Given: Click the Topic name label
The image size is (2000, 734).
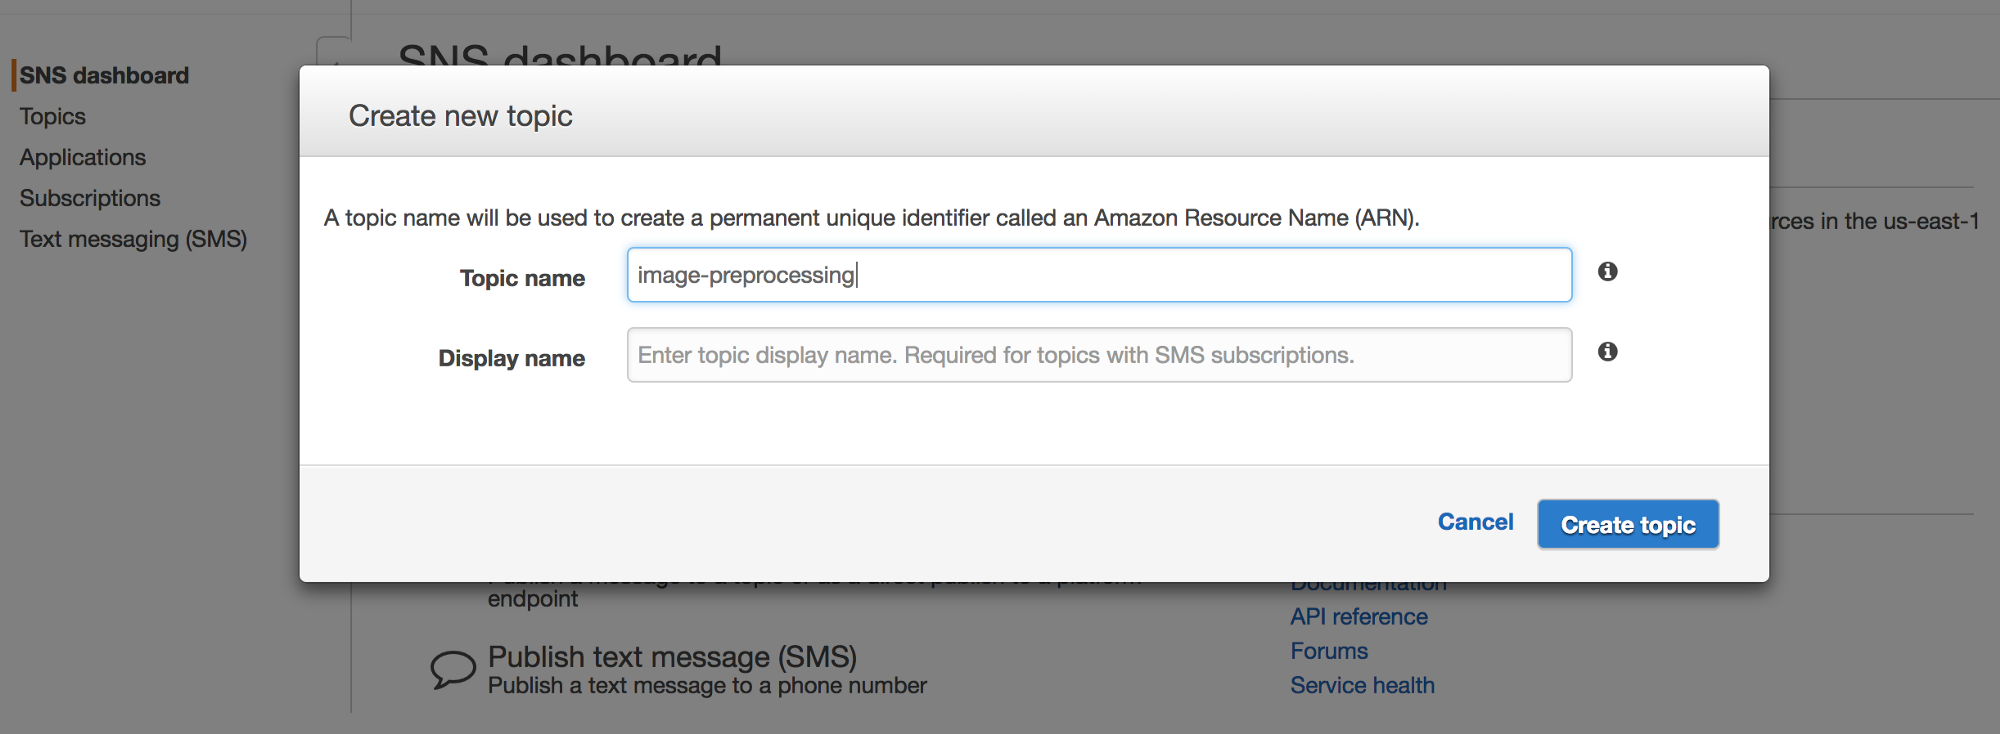Looking at the screenshot, I should [522, 278].
